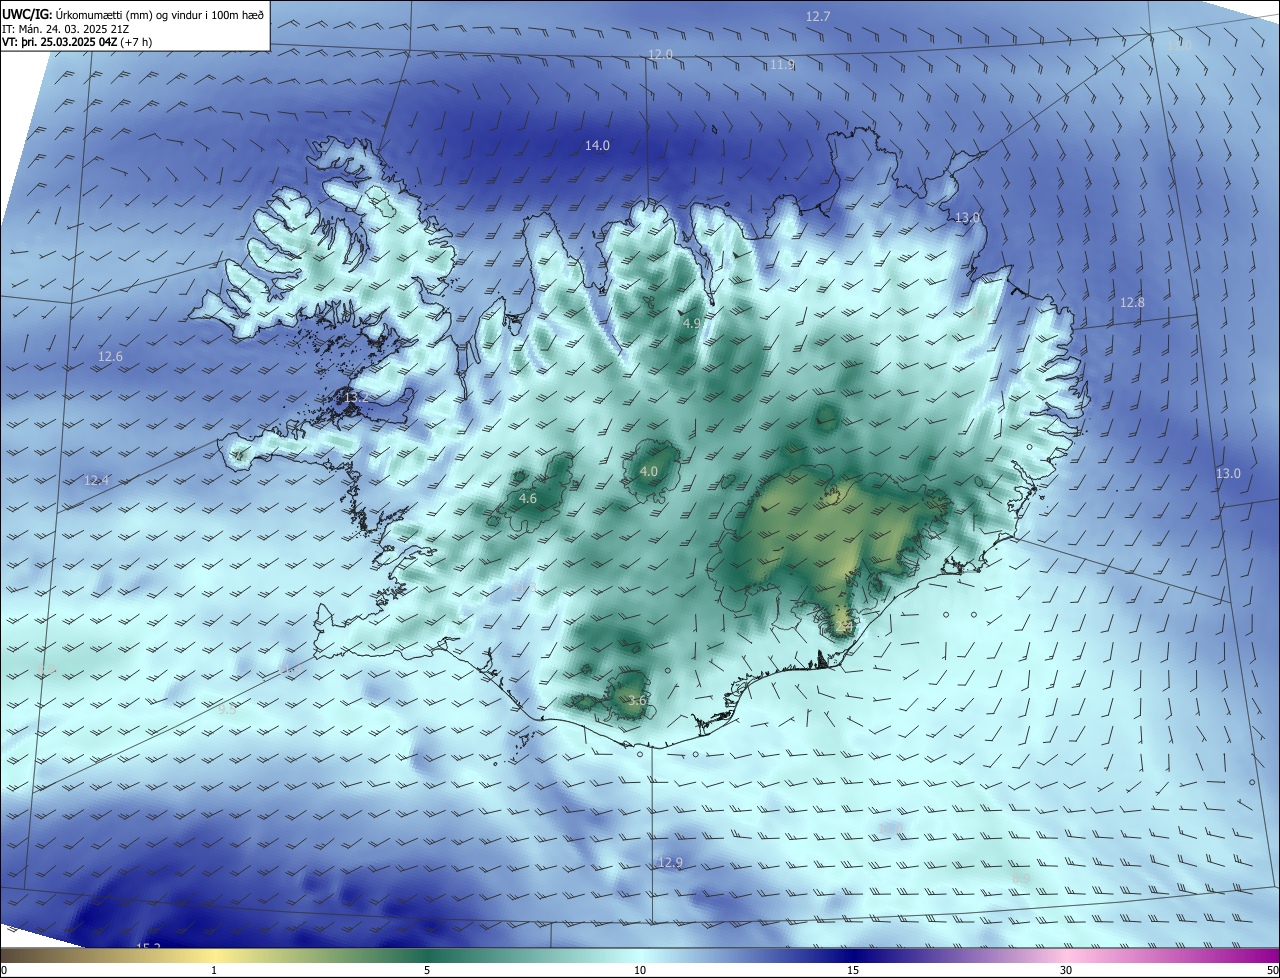Click the 14.0 precipitable water value
This screenshot has height=978, width=1280.
pyautogui.click(x=597, y=146)
